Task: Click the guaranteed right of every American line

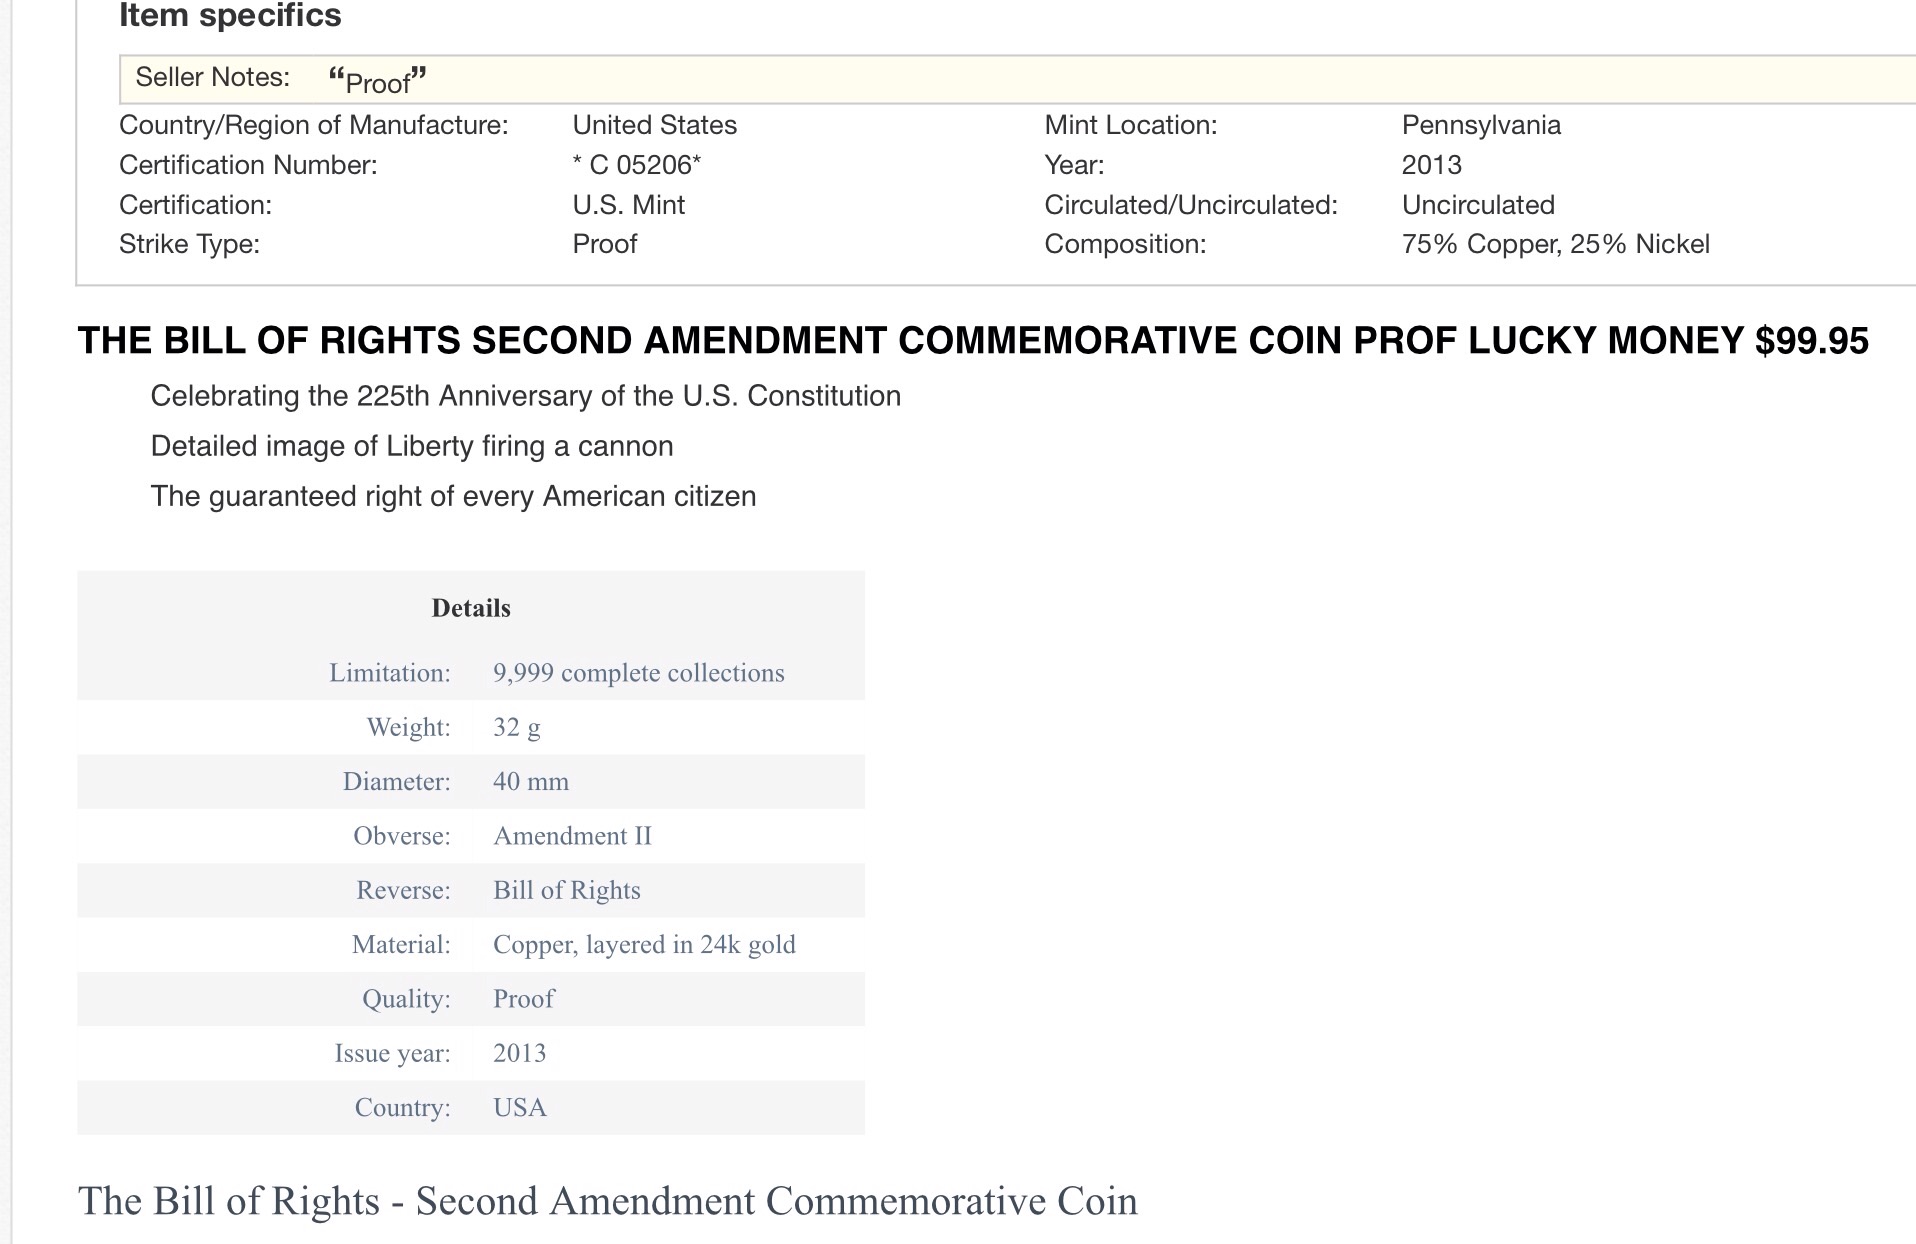Action: pos(453,496)
